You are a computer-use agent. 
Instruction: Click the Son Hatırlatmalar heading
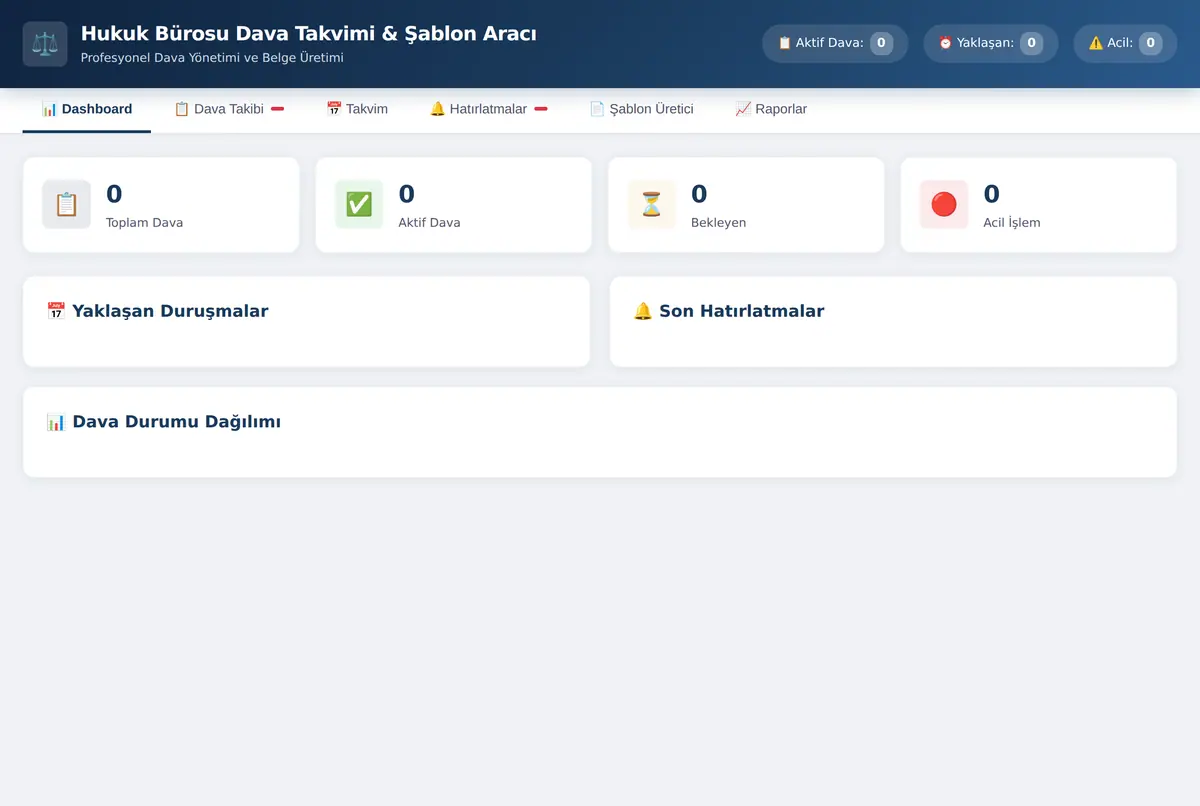(729, 311)
